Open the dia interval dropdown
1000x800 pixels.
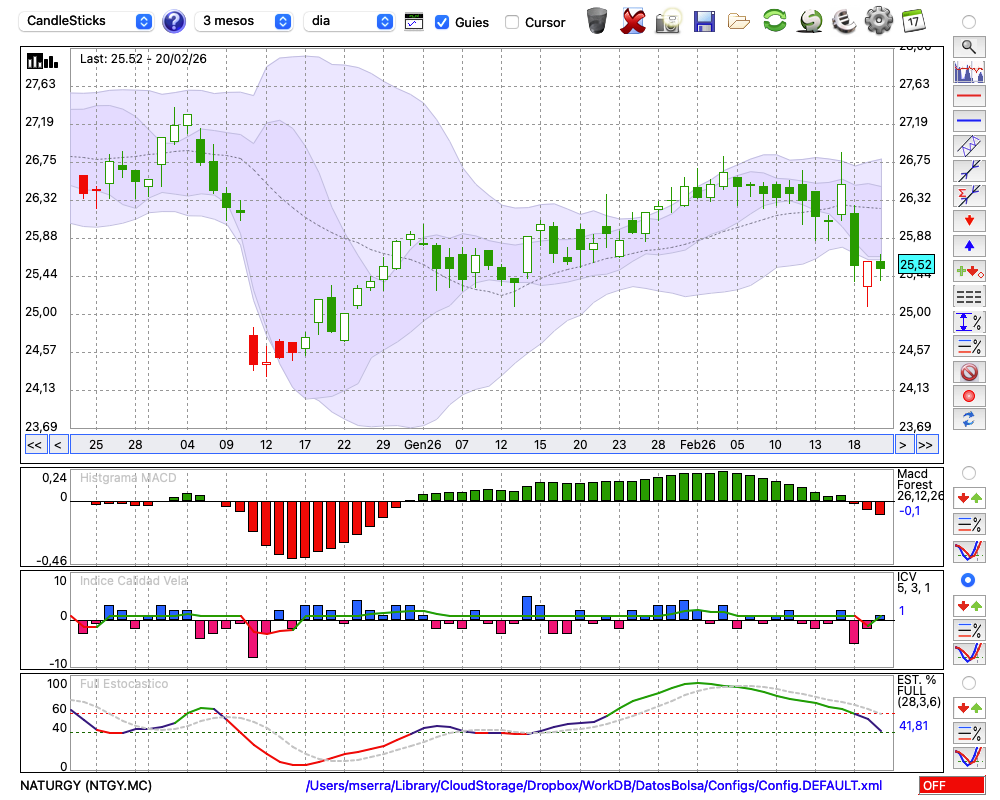click(348, 21)
